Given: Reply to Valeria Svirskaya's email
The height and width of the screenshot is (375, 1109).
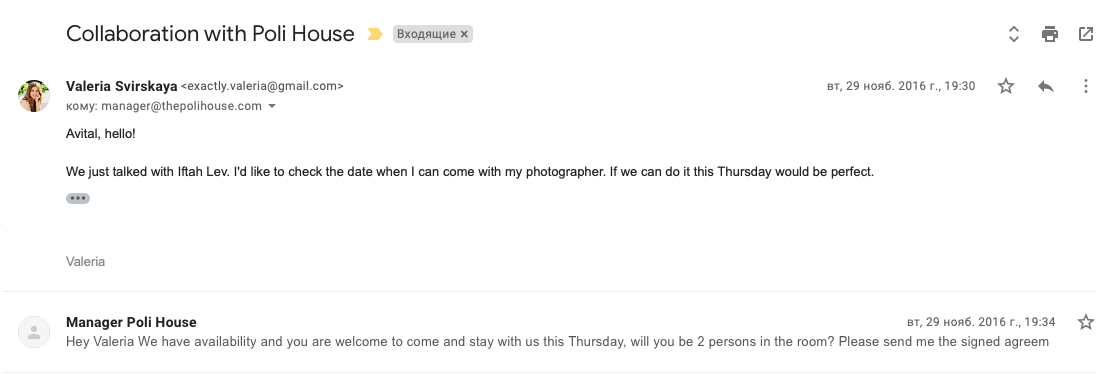Looking at the screenshot, I should [x=1046, y=86].
